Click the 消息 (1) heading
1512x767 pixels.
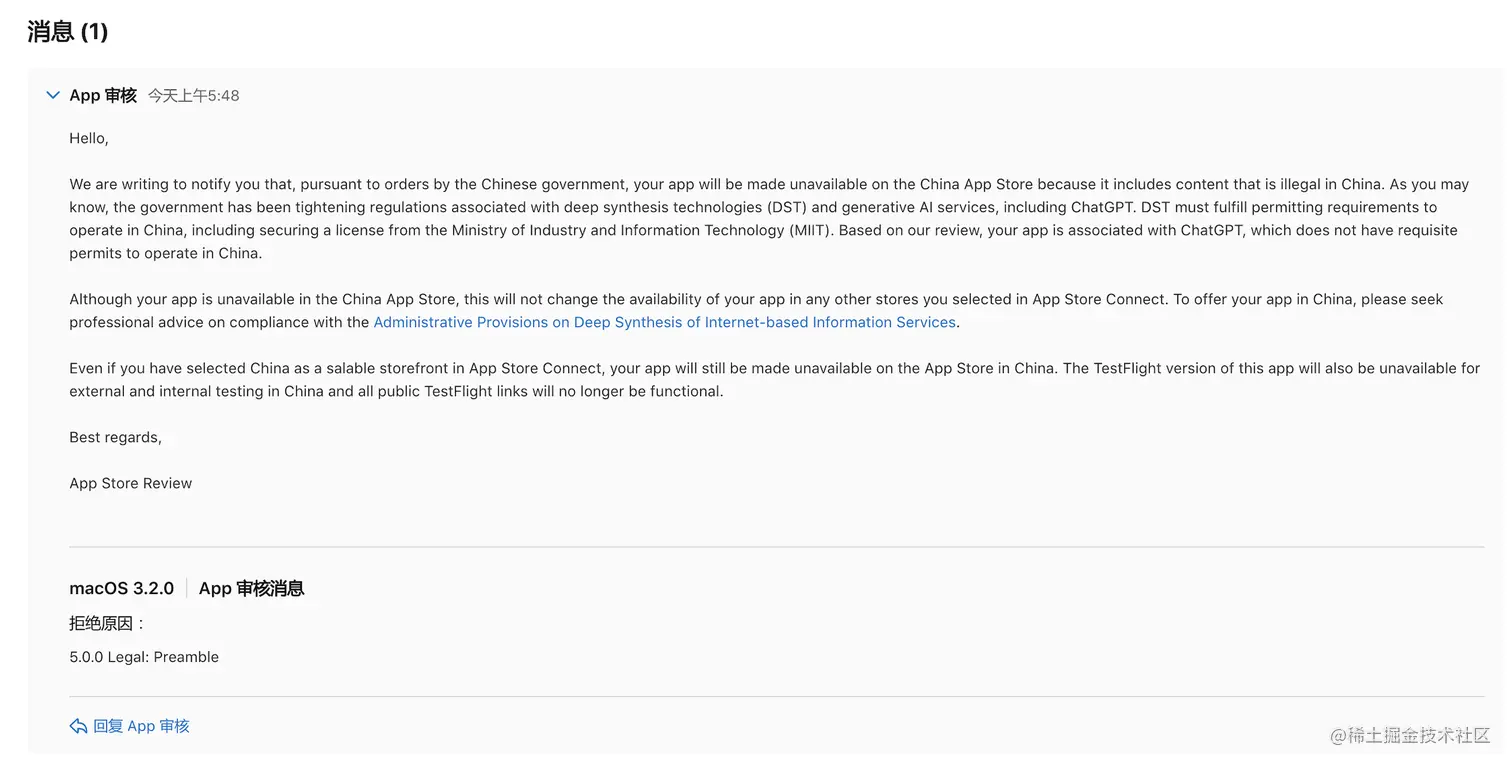click(x=68, y=31)
